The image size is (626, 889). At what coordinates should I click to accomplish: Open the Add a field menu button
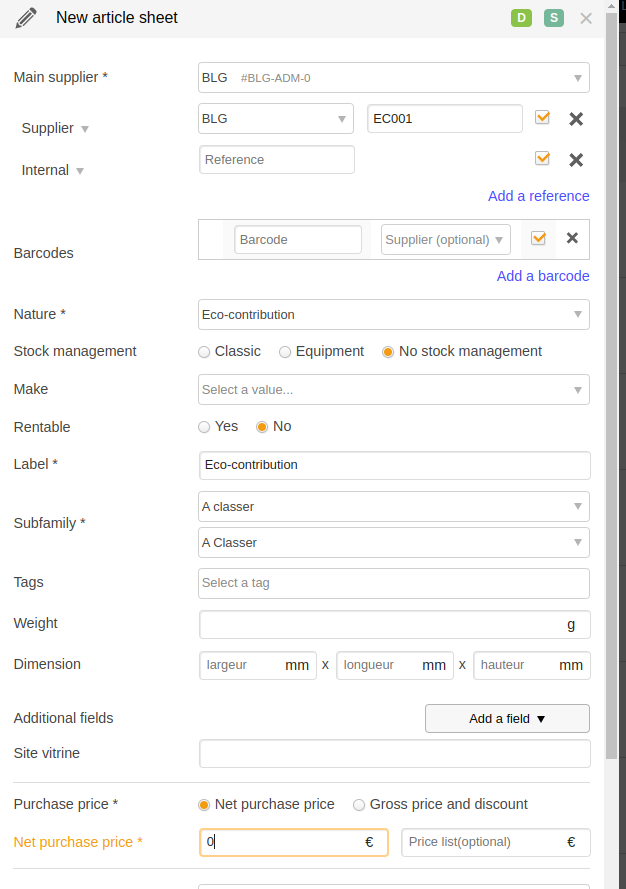(x=507, y=718)
